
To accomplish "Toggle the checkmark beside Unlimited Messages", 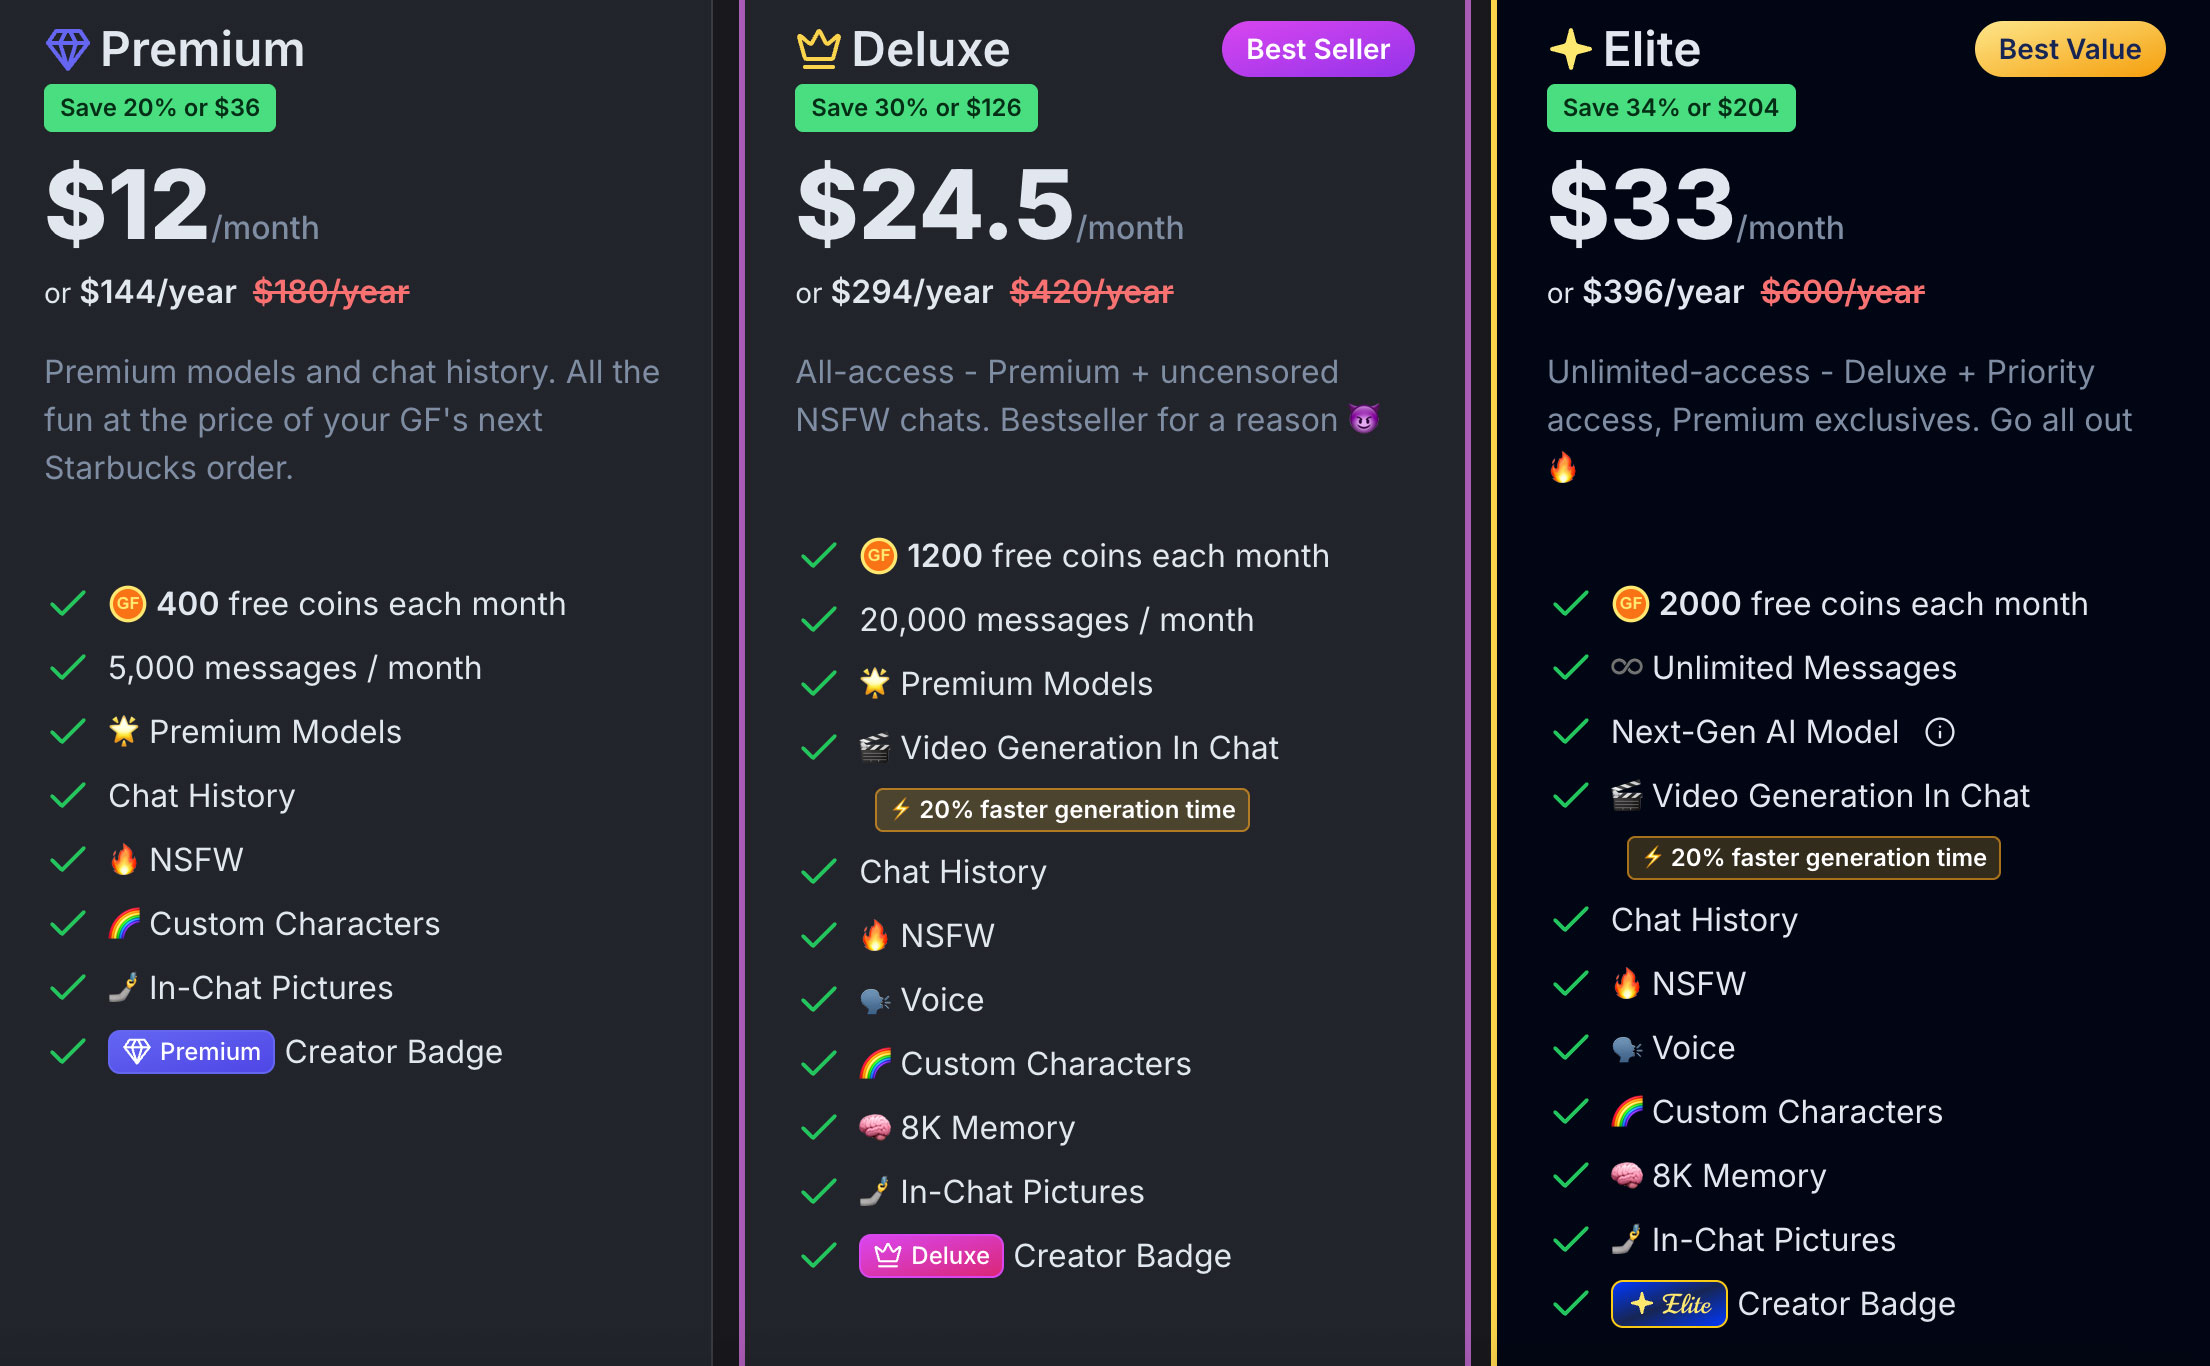I will [1573, 667].
